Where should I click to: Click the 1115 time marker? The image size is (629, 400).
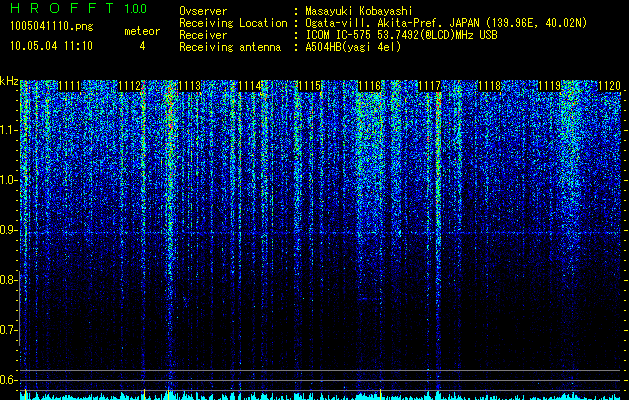point(310,86)
